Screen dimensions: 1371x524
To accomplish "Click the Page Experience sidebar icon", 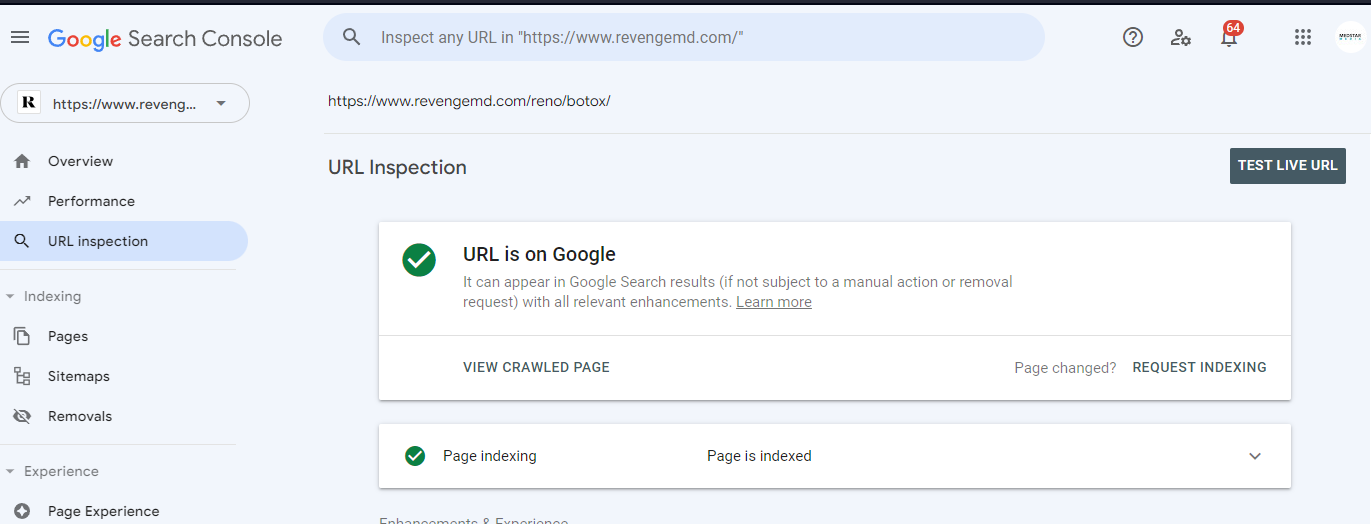I will pos(22,511).
